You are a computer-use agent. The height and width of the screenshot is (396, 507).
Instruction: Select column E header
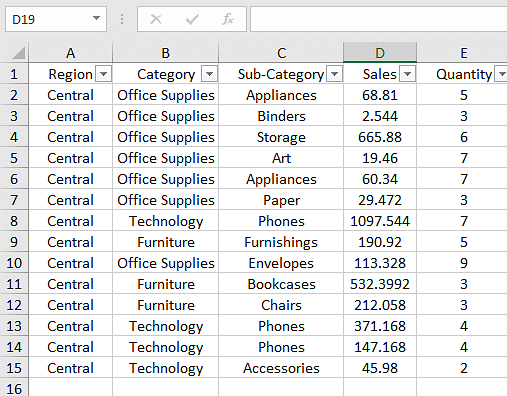click(463, 53)
